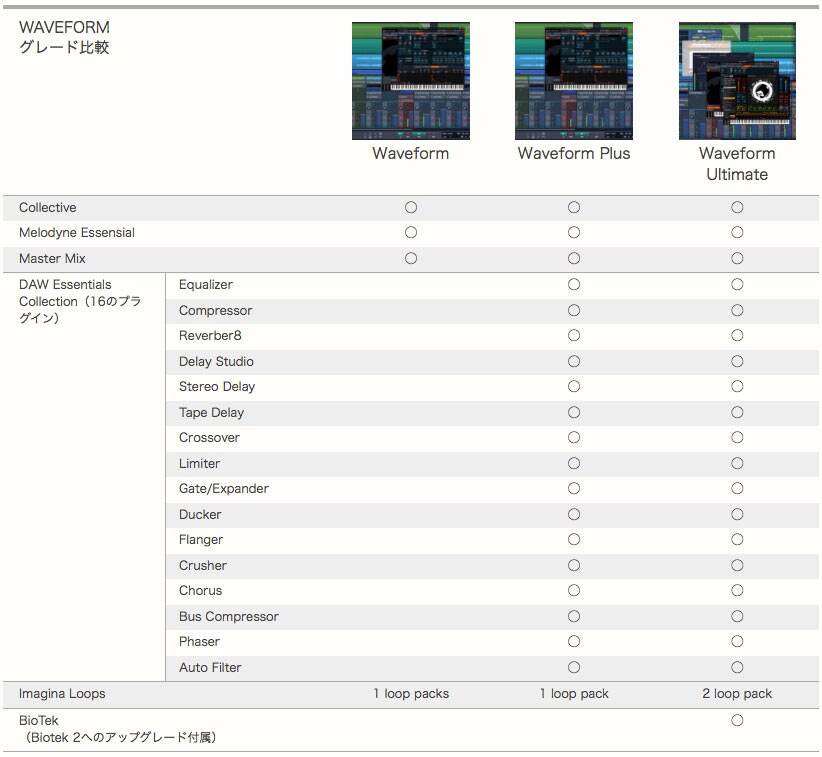Image resolution: width=822 pixels, height=757 pixels.
Task: Click the Phaser circle under Waveform Ultimate
Action: click(x=737, y=642)
